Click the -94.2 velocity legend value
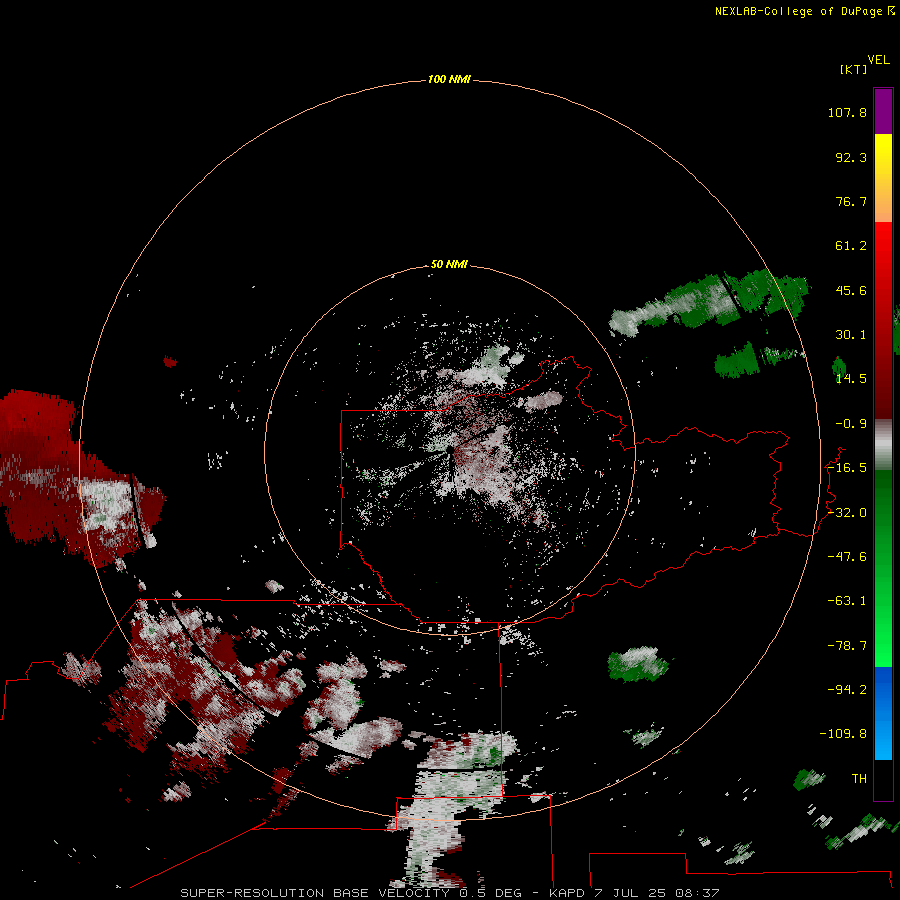900x900 pixels. click(x=847, y=689)
